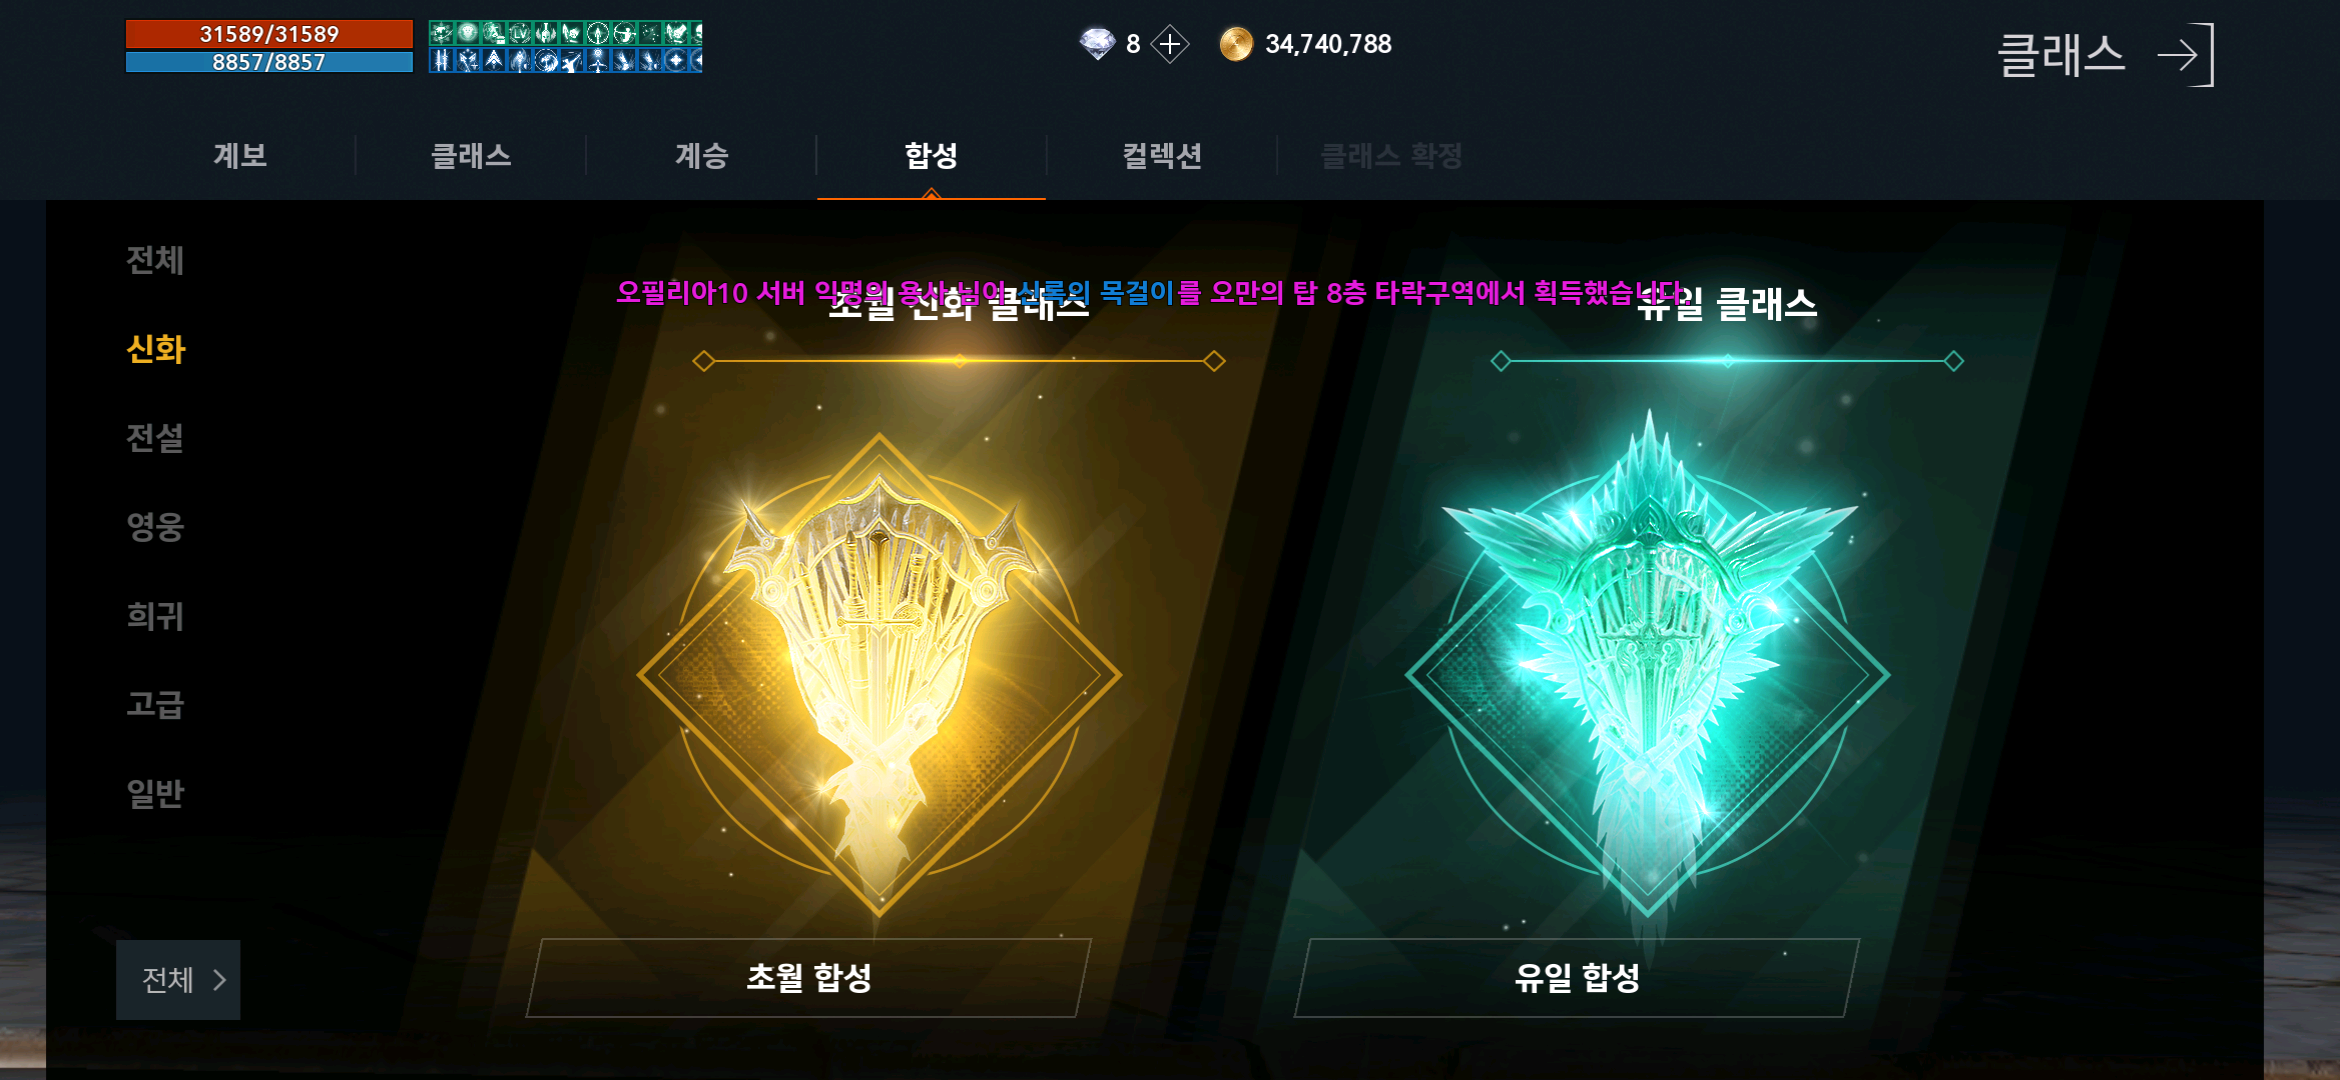The width and height of the screenshot is (2340, 1080).
Task: Click the 초월 합성 button
Action: (x=808, y=978)
